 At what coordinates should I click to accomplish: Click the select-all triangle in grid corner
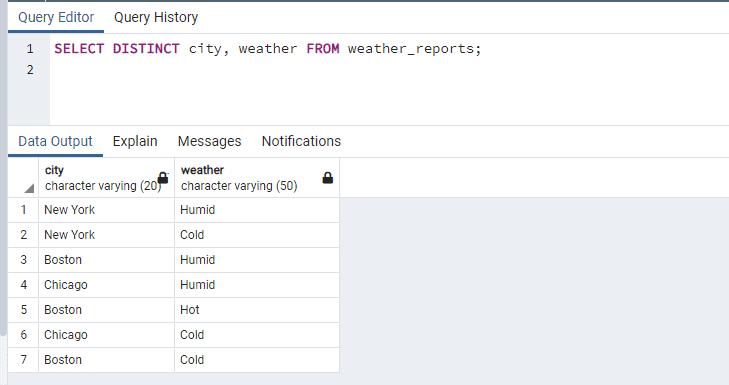[29, 188]
